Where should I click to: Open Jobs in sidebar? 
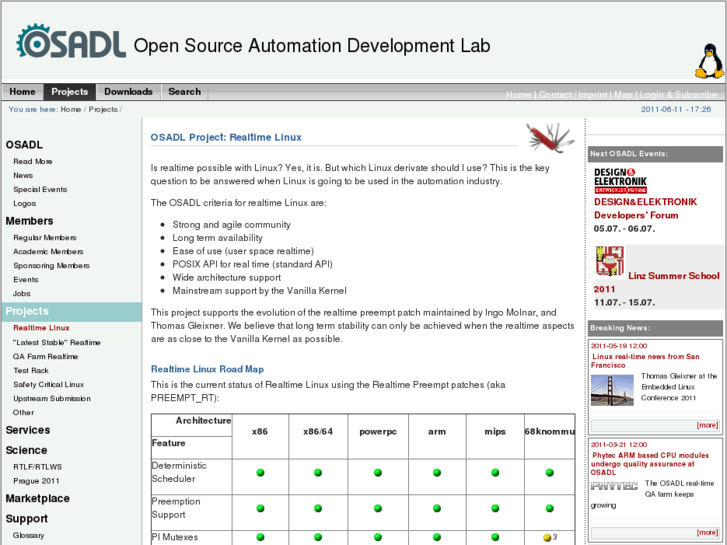click(x=21, y=293)
